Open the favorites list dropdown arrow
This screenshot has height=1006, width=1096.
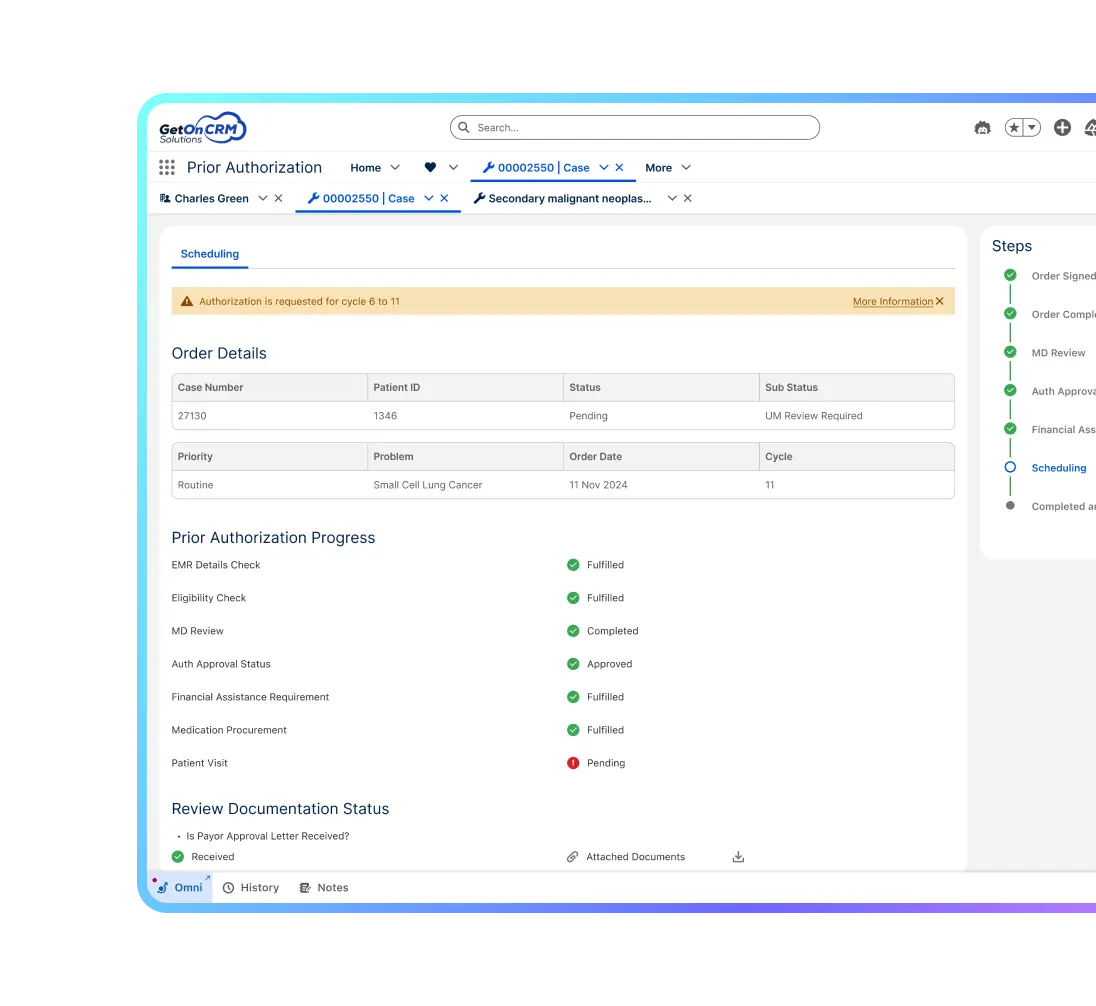pyautogui.click(x=1032, y=128)
